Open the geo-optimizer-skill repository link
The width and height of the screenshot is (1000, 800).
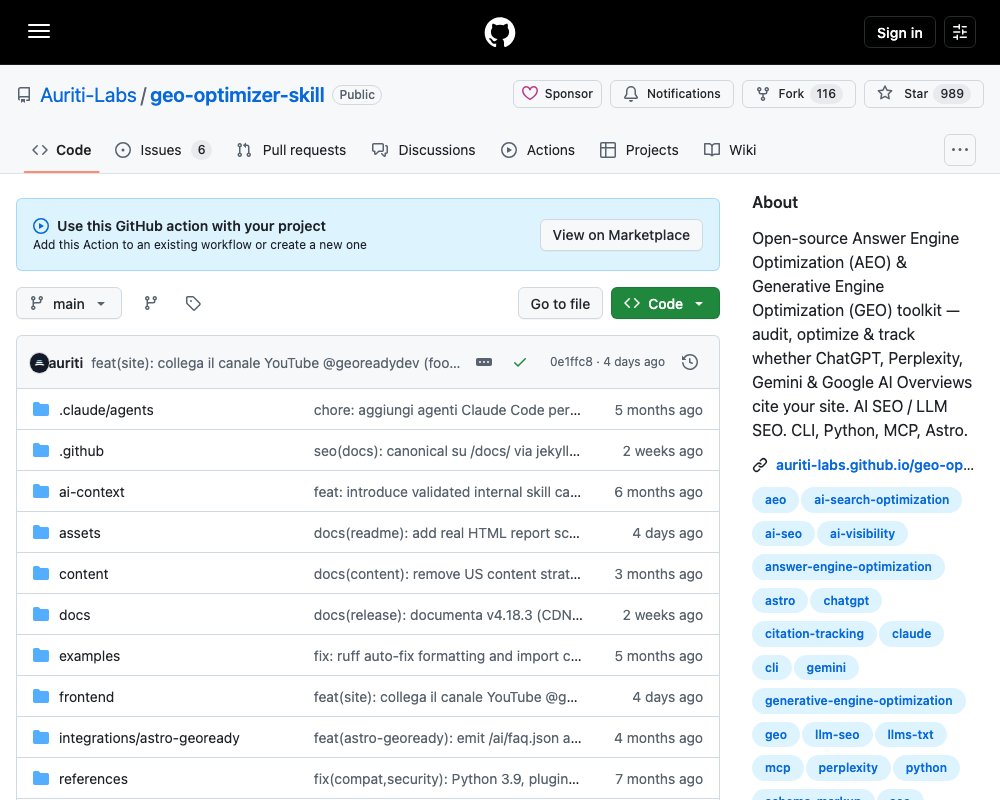pos(237,95)
